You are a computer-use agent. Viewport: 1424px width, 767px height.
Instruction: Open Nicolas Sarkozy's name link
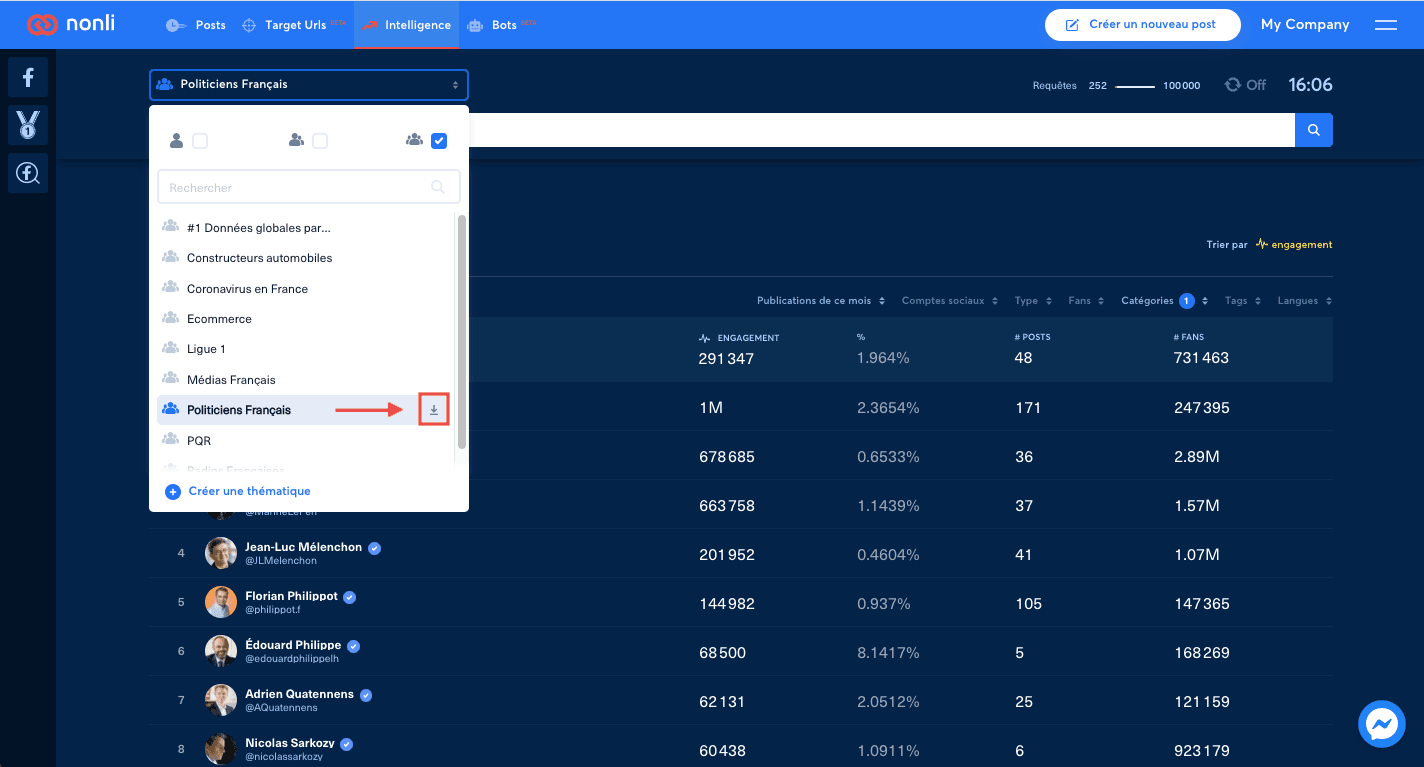pos(290,743)
